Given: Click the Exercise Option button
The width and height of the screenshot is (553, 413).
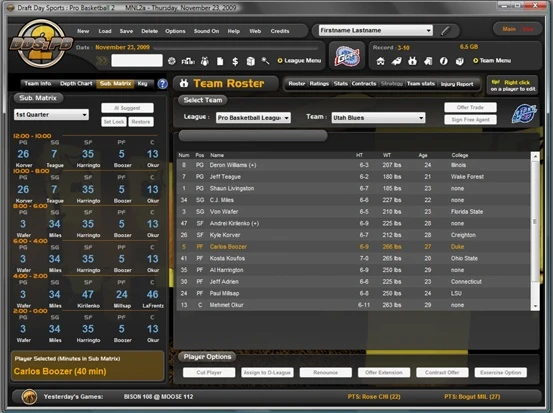Looking at the screenshot, I should [x=500, y=372].
